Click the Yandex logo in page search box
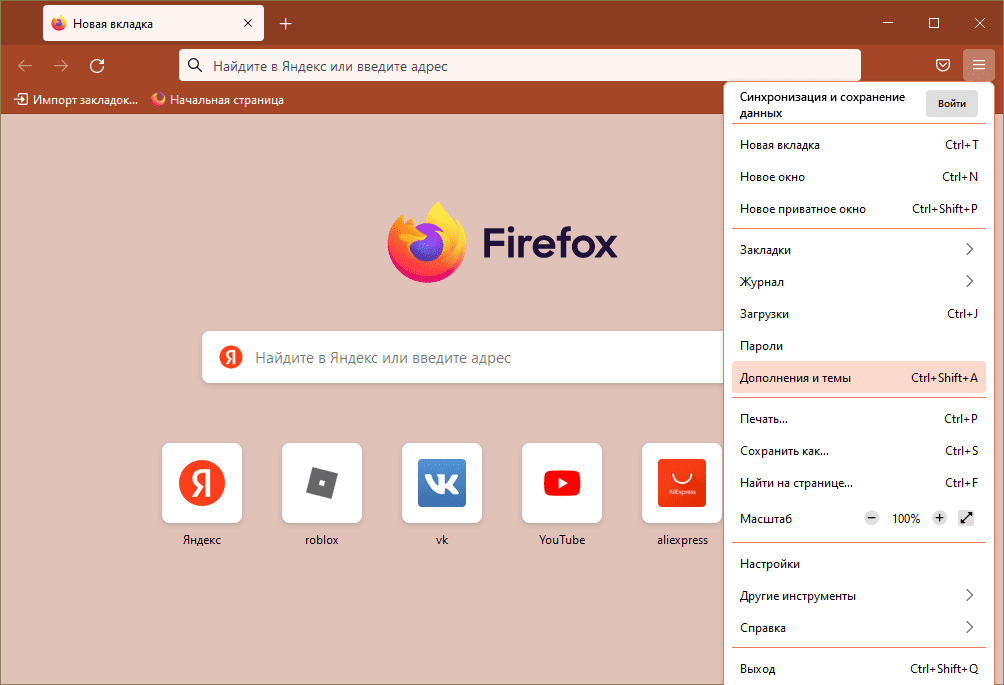The image size is (1004, 685). point(231,357)
